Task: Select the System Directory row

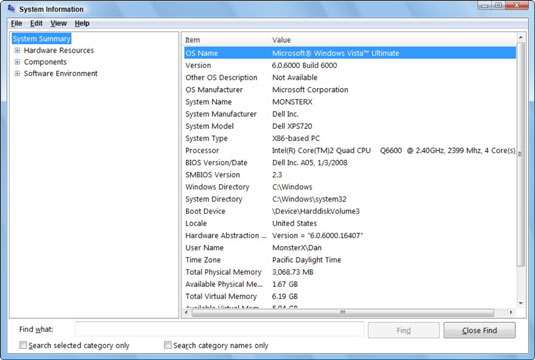Action: tap(350, 199)
